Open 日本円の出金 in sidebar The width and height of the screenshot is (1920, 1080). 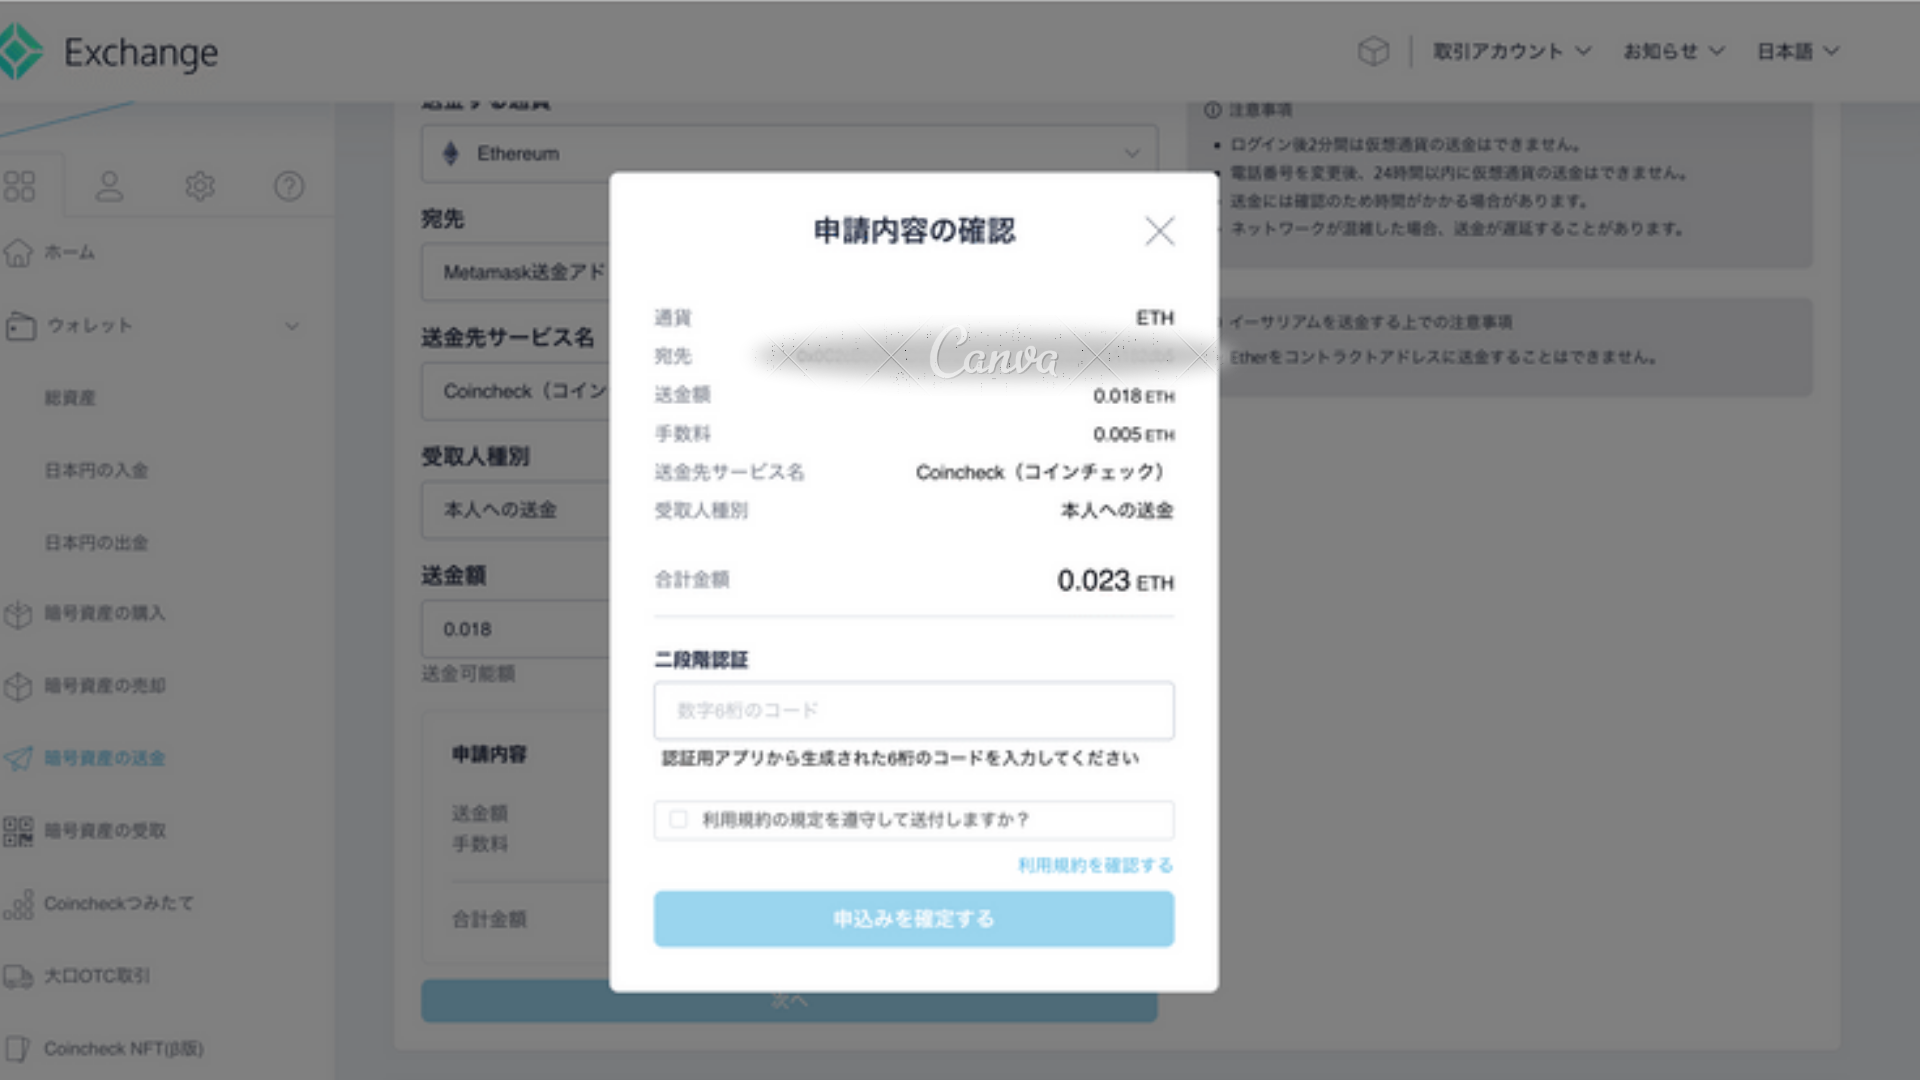pos(96,543)
